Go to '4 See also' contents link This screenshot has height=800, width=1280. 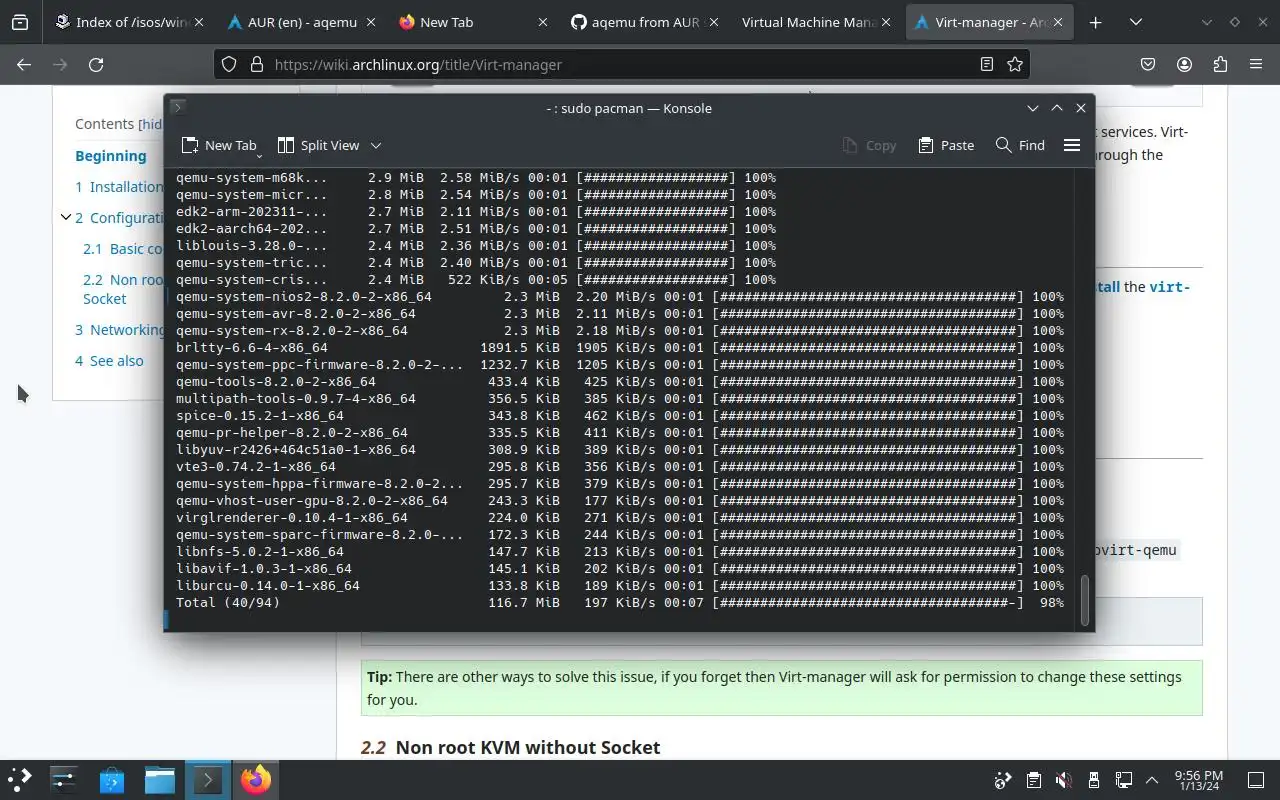109,360
